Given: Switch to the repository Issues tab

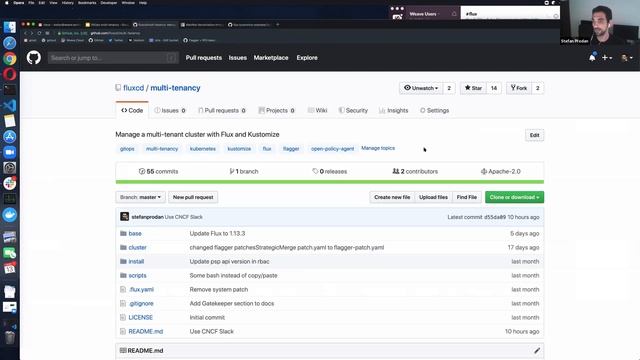Looking at the screenshot, I should click(170, 110).
